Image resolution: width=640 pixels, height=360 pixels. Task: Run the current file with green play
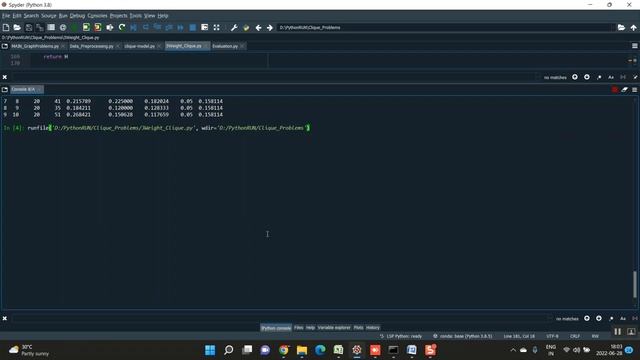(x=74, y=27)
